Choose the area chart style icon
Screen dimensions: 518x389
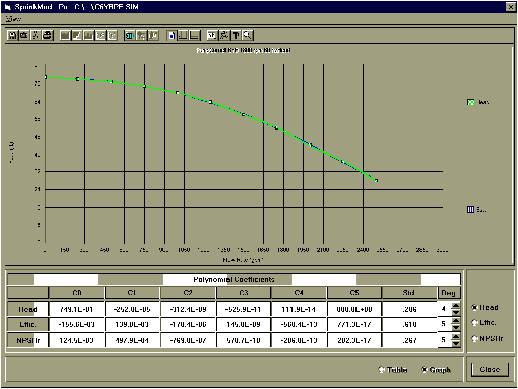(65, 35)
